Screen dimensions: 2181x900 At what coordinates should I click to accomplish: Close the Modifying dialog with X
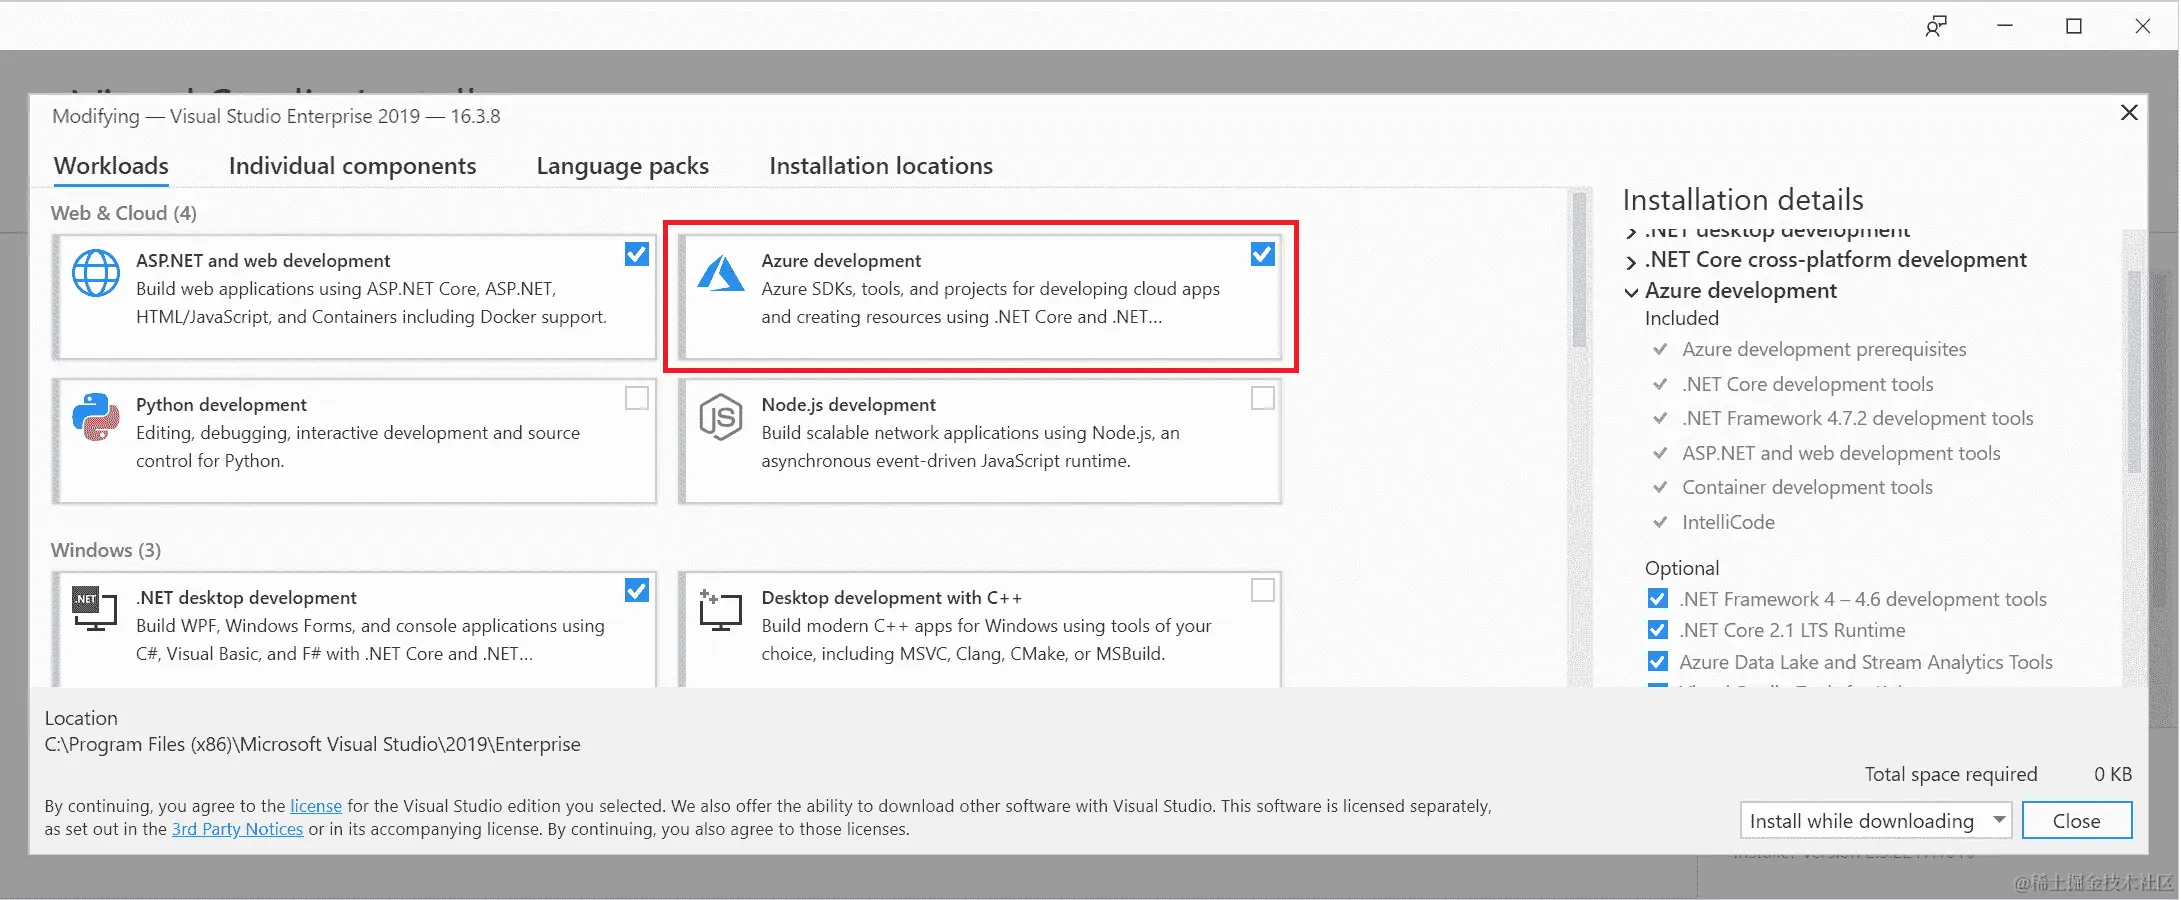pyautogui.click(x=2129, y=112)
